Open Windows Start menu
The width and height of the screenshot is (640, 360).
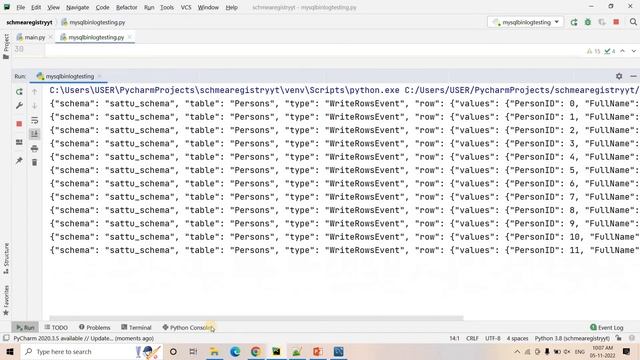point(10,351)
